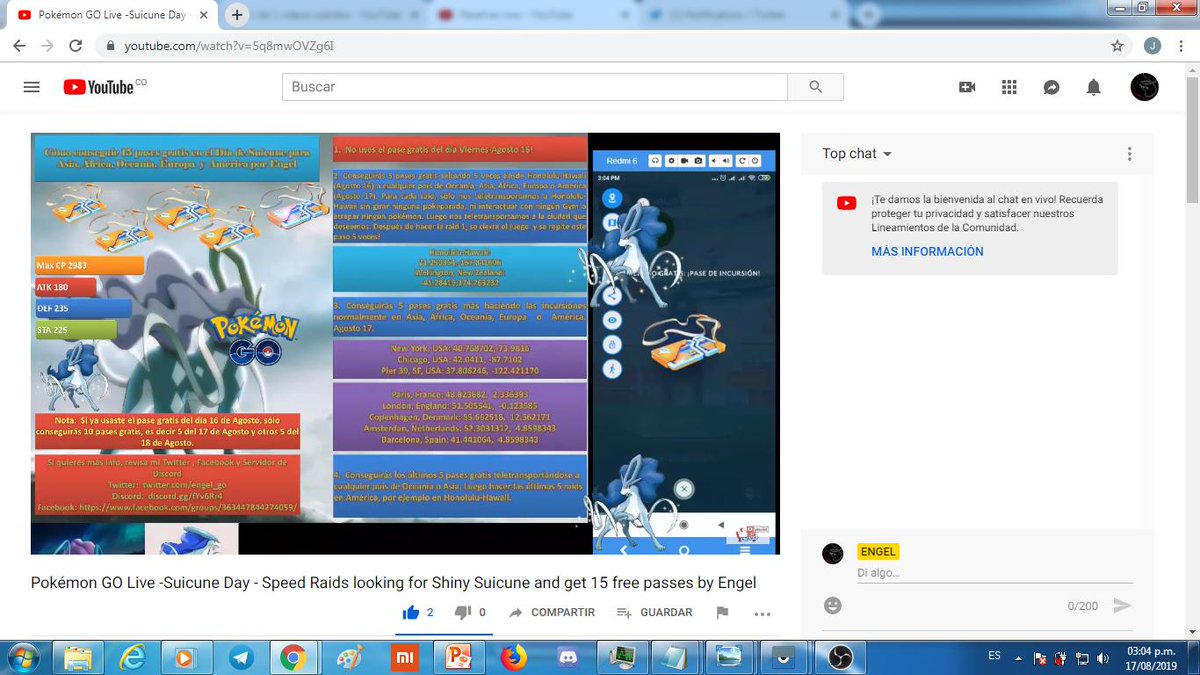The image size is (1200, 675).
Task: Report the video with the flag icon
Action: coord(722,612)
